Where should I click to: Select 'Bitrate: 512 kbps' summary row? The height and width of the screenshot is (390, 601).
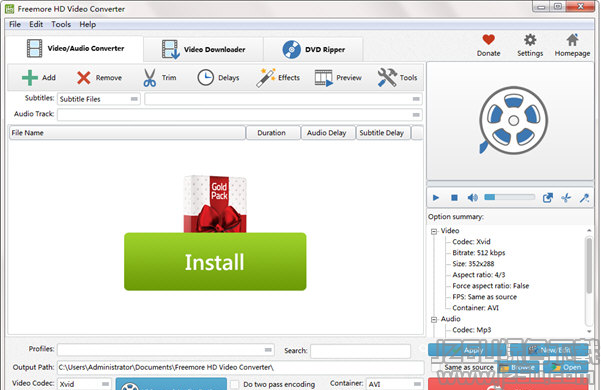click(x=478, y=253)
